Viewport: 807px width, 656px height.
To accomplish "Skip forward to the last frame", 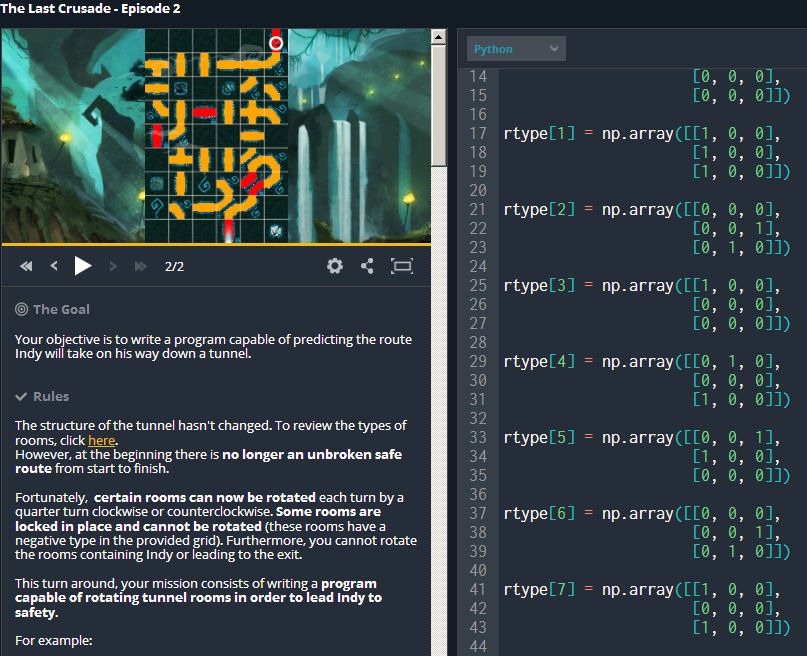I will (139, 266).
